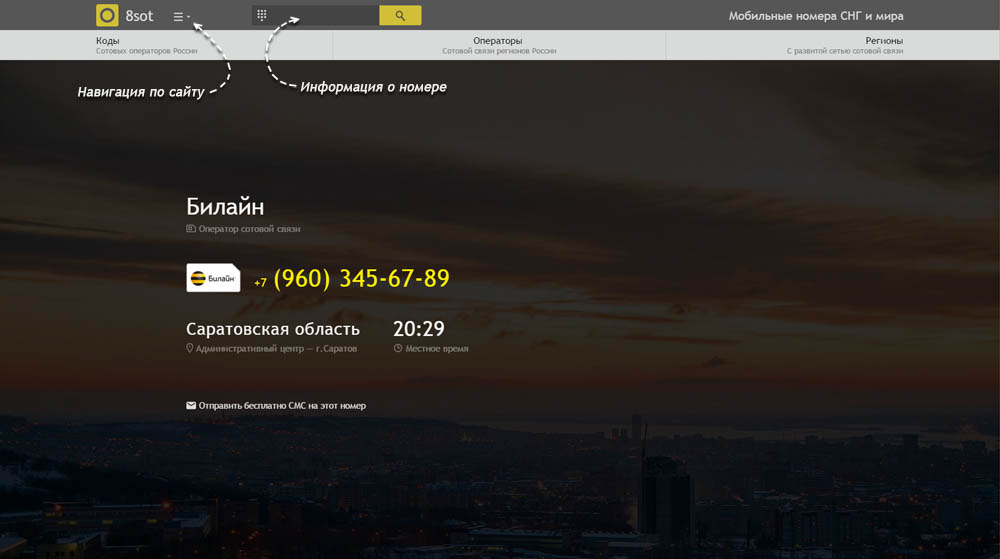Click Отправить бесплатно СМС на этот номер
This screenshot has height=559, width=1000.
coord(282,405)
